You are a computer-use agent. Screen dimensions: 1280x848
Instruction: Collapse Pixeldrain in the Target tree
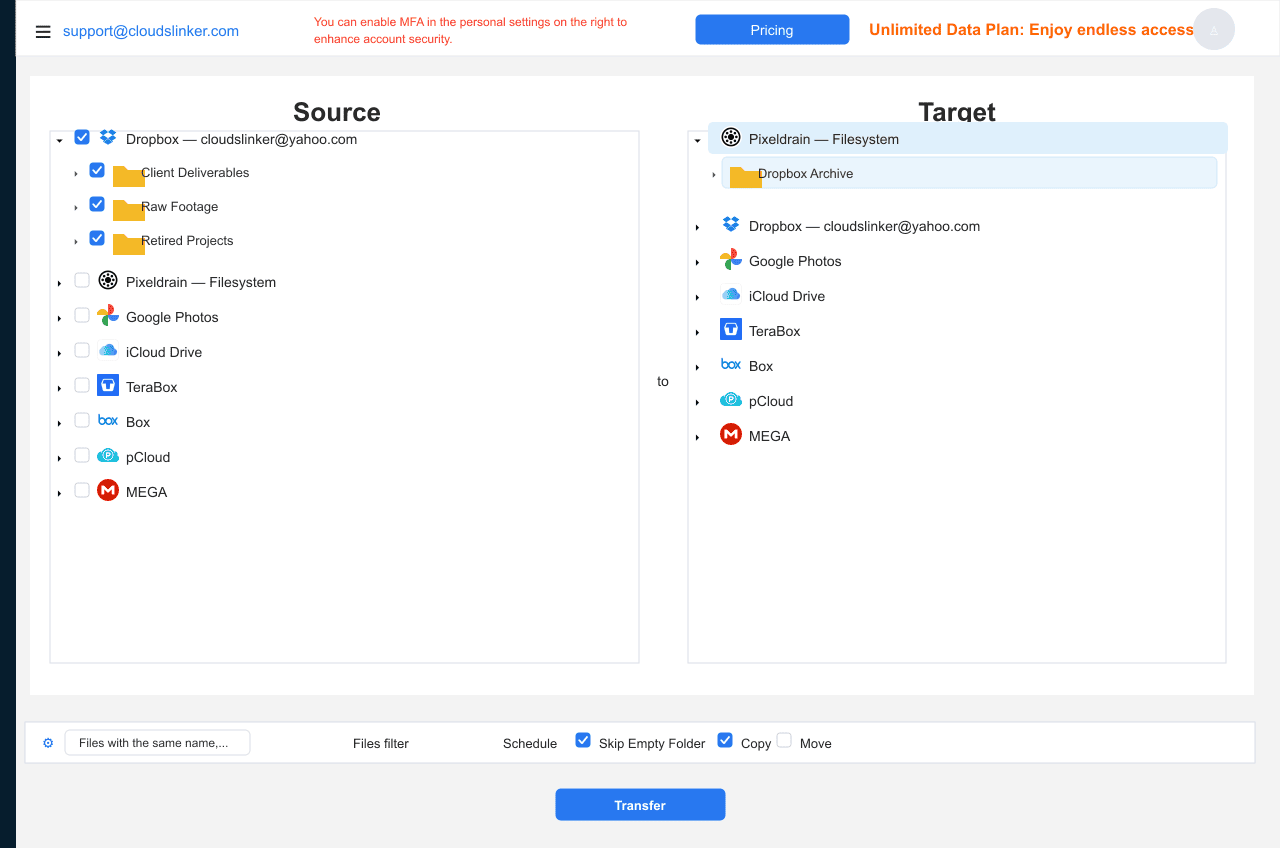point(698,141)
